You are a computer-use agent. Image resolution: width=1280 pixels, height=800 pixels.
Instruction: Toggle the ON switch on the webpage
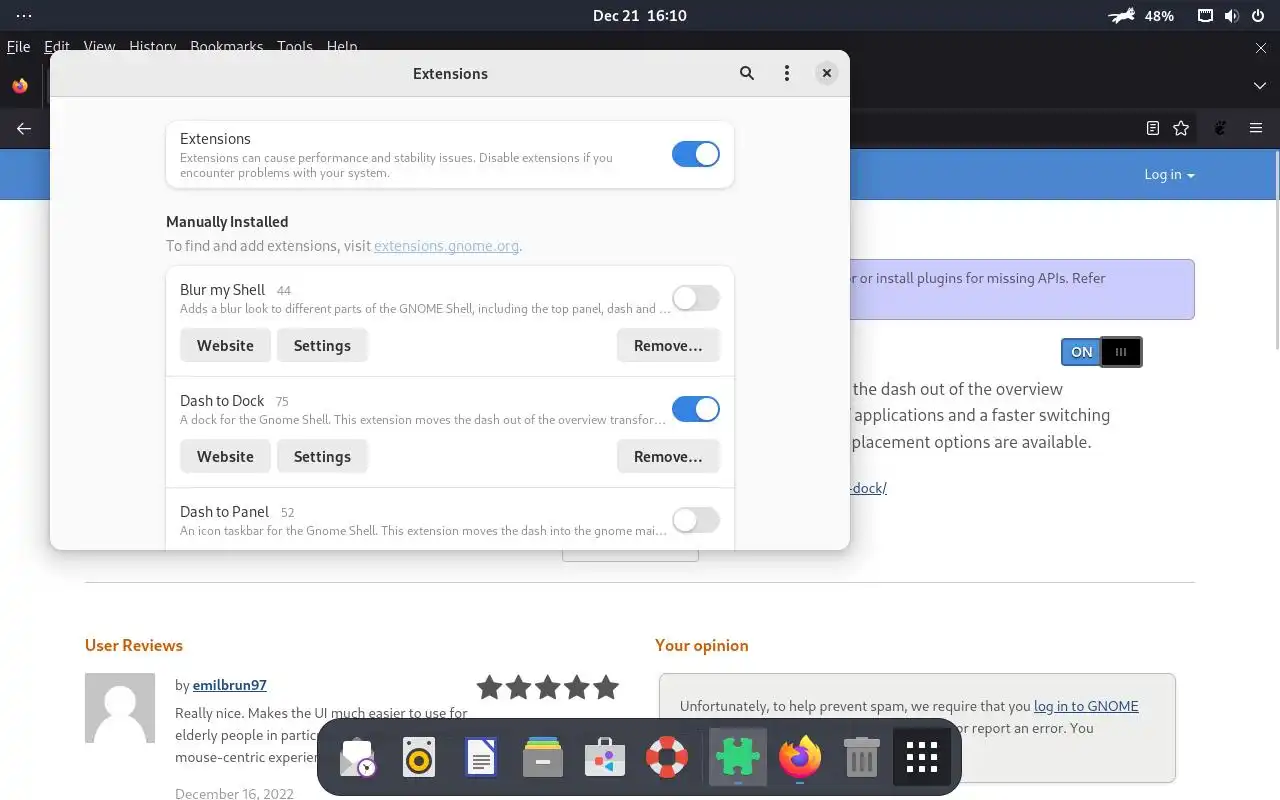[x=1101, y=352]
